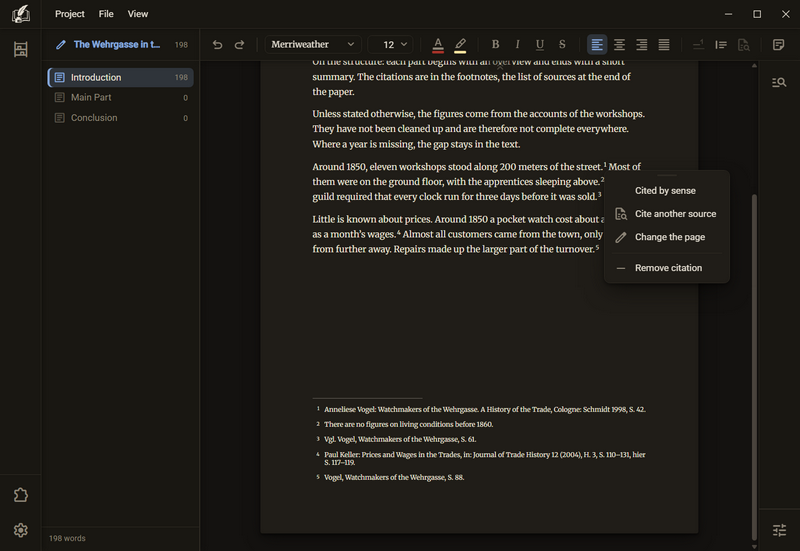Toggle underline formatting
The image size is (800, 551).
tap(540, 44)
